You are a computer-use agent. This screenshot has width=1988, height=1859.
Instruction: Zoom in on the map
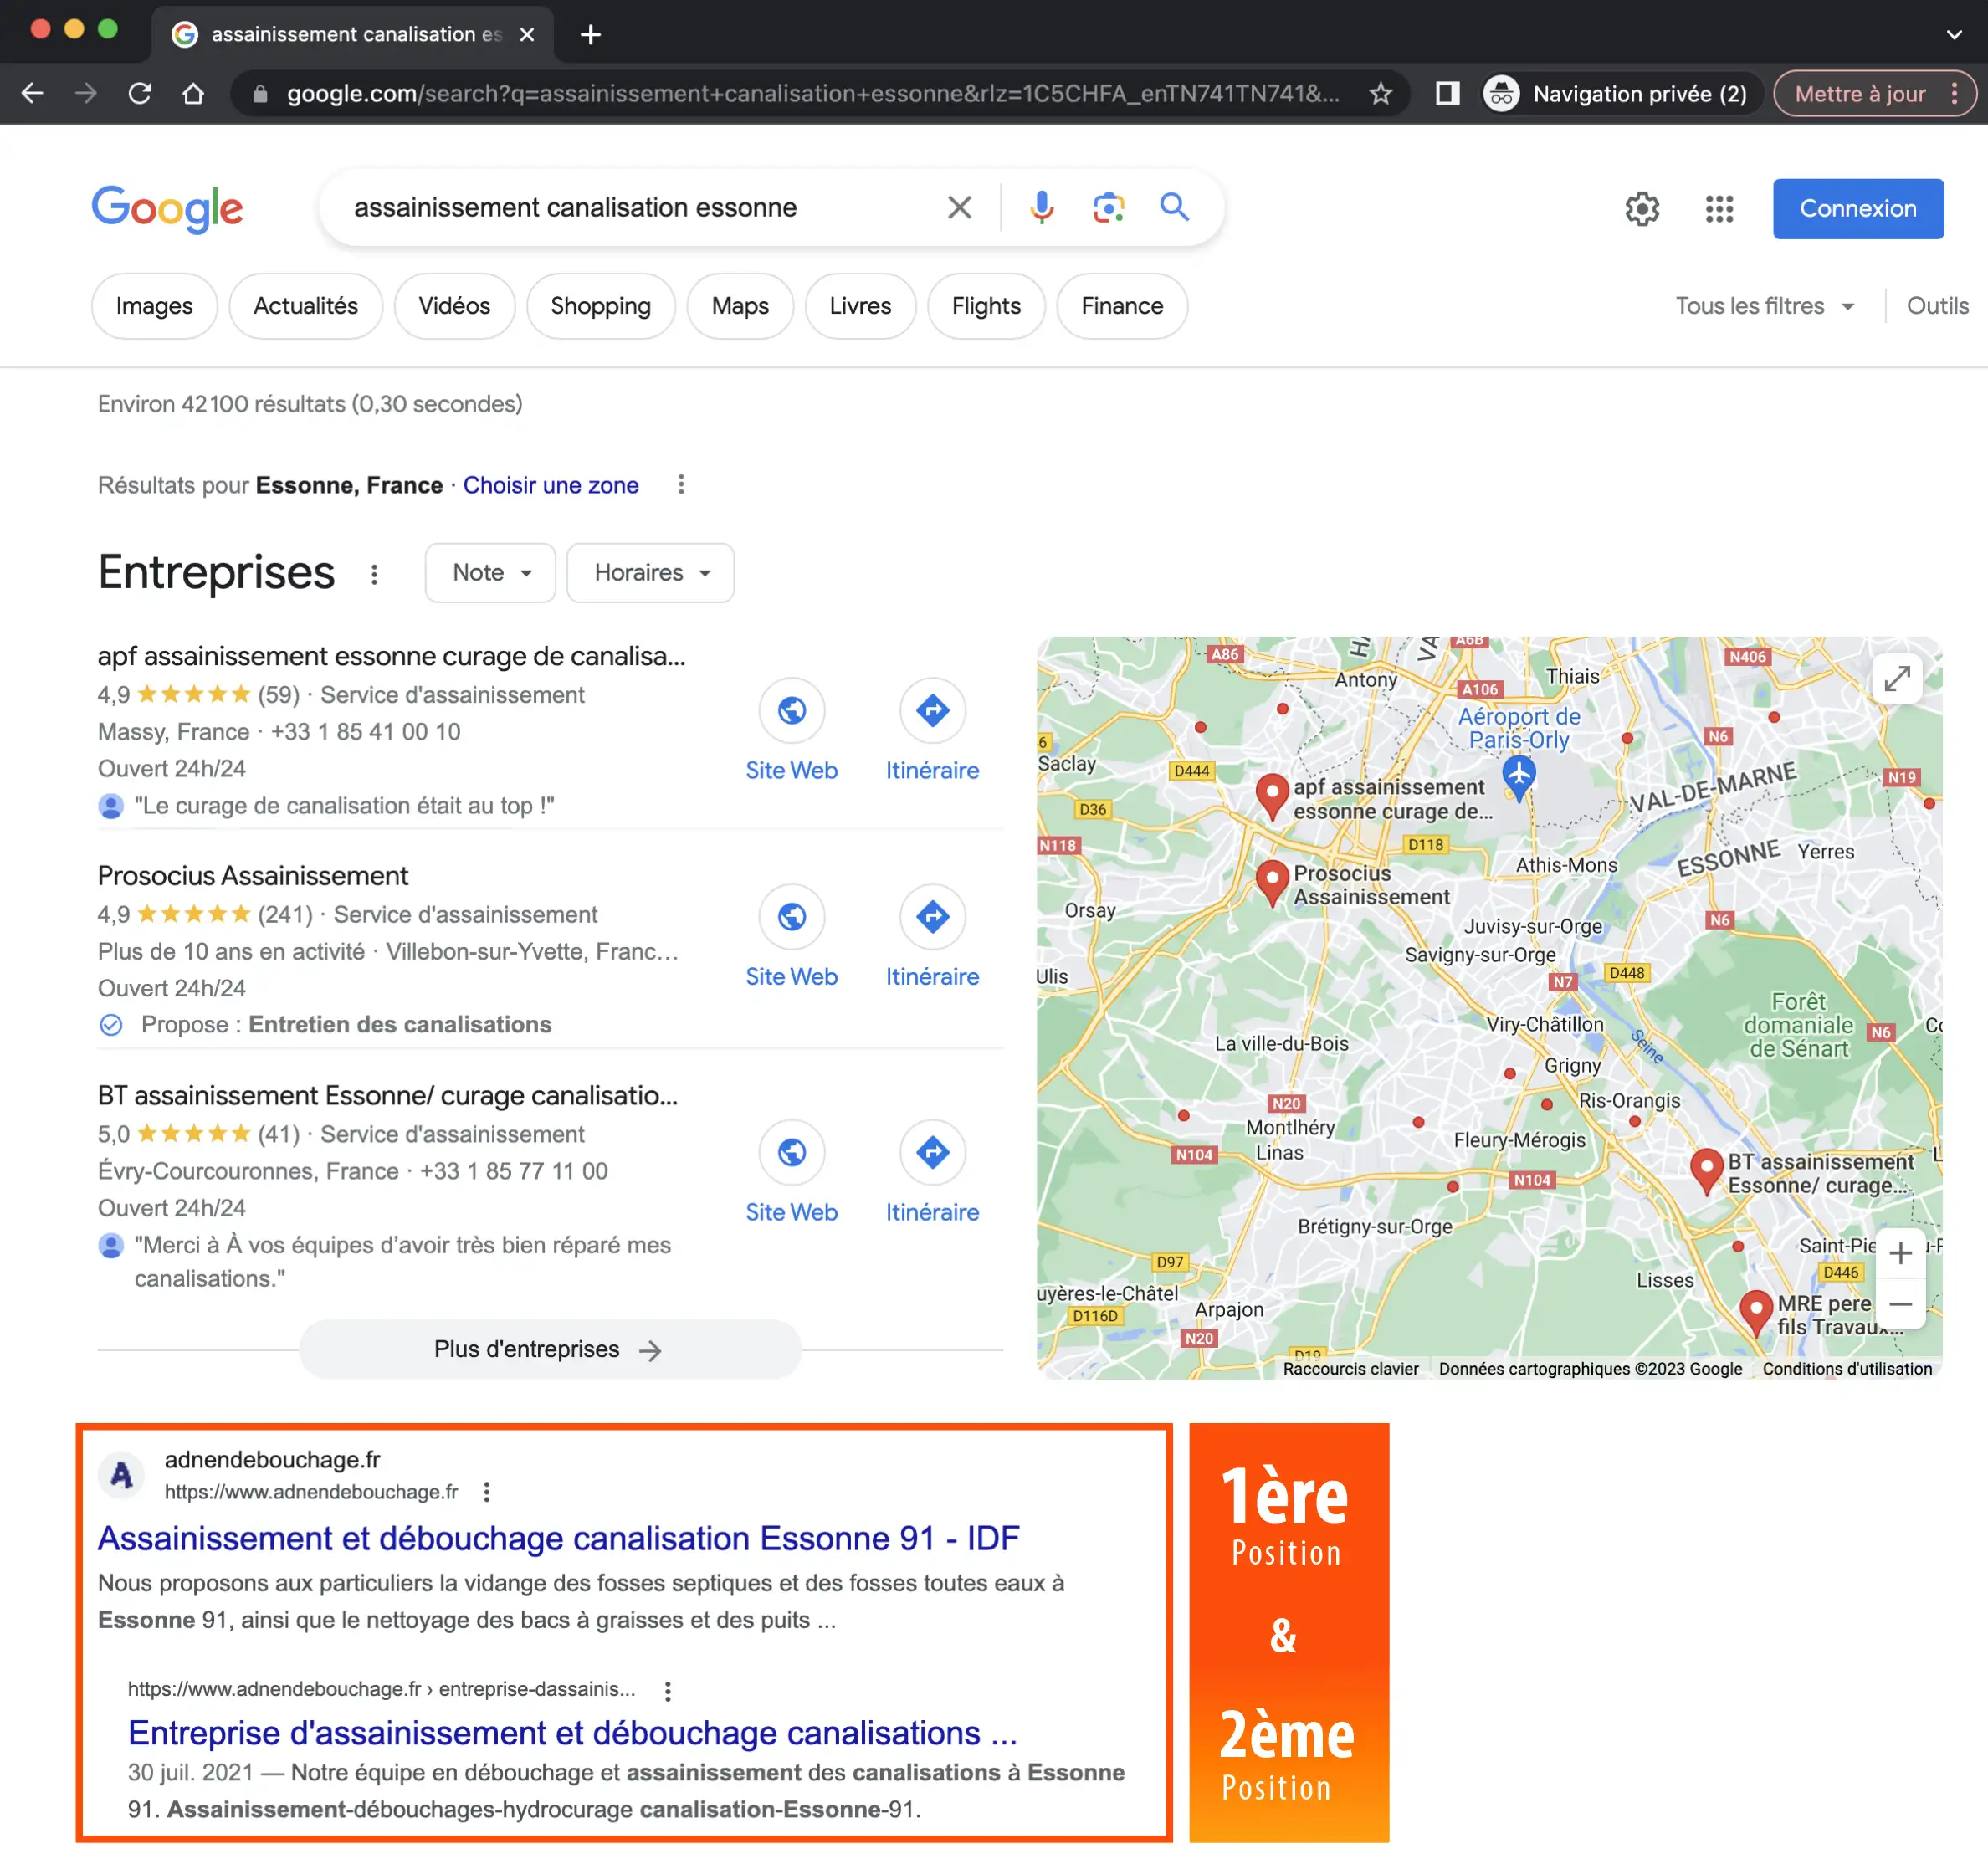(1900, 1253)
